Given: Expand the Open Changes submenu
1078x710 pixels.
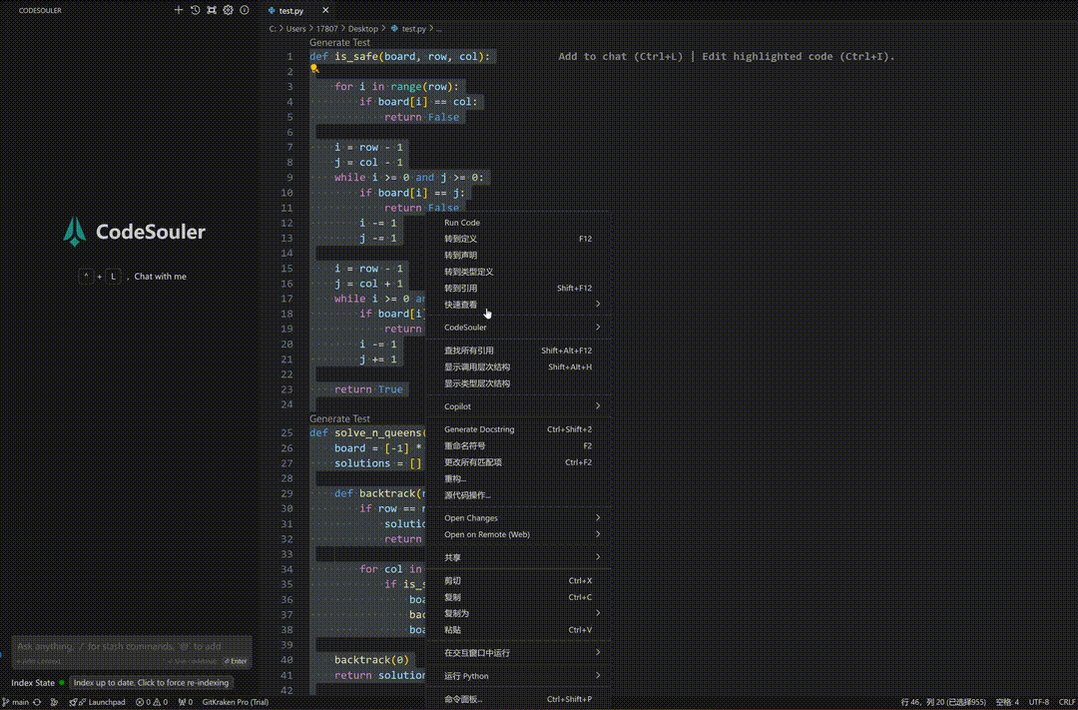Looking at the screenshot, I should pyautogui.click(x=519, y=518).
